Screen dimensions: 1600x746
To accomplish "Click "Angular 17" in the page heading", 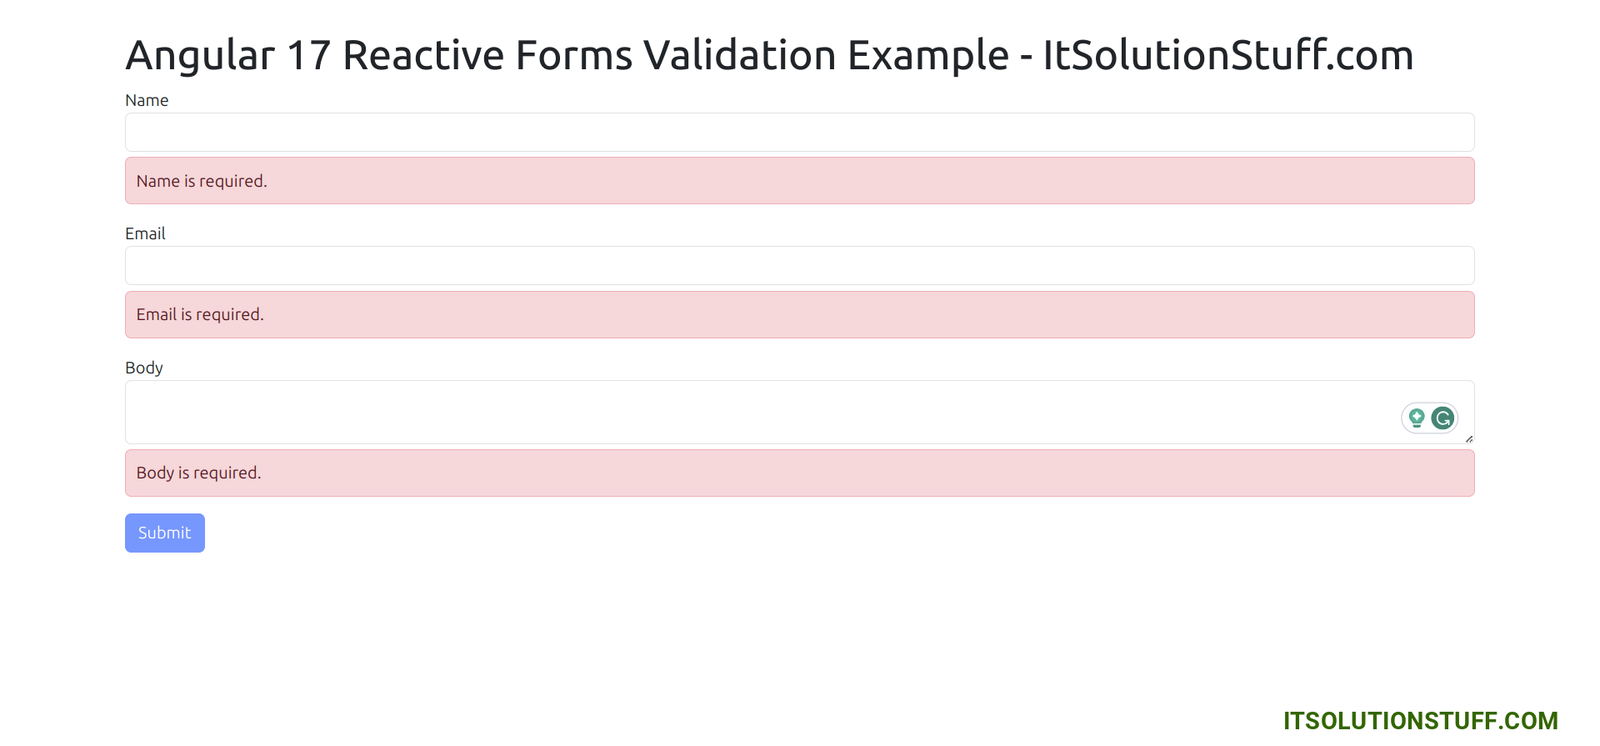I will pyautogui.click(x=228, y=55).
